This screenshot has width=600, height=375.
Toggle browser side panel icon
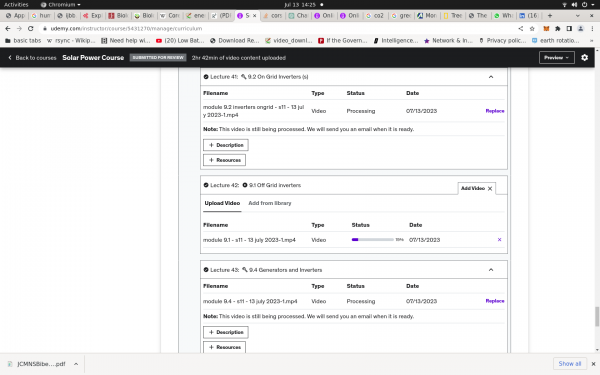pos(569,29)
